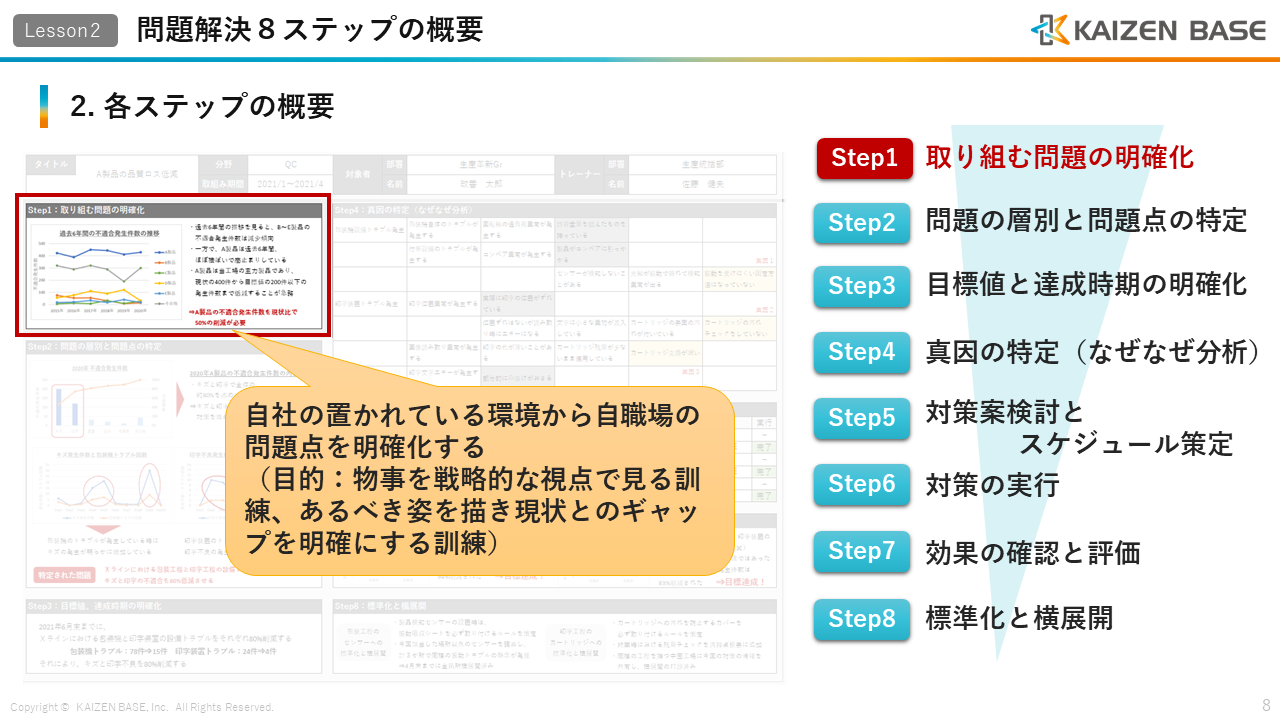Select the Step5 button
The width and height of the screenshot is (1280, 720).
coord(862,418)
